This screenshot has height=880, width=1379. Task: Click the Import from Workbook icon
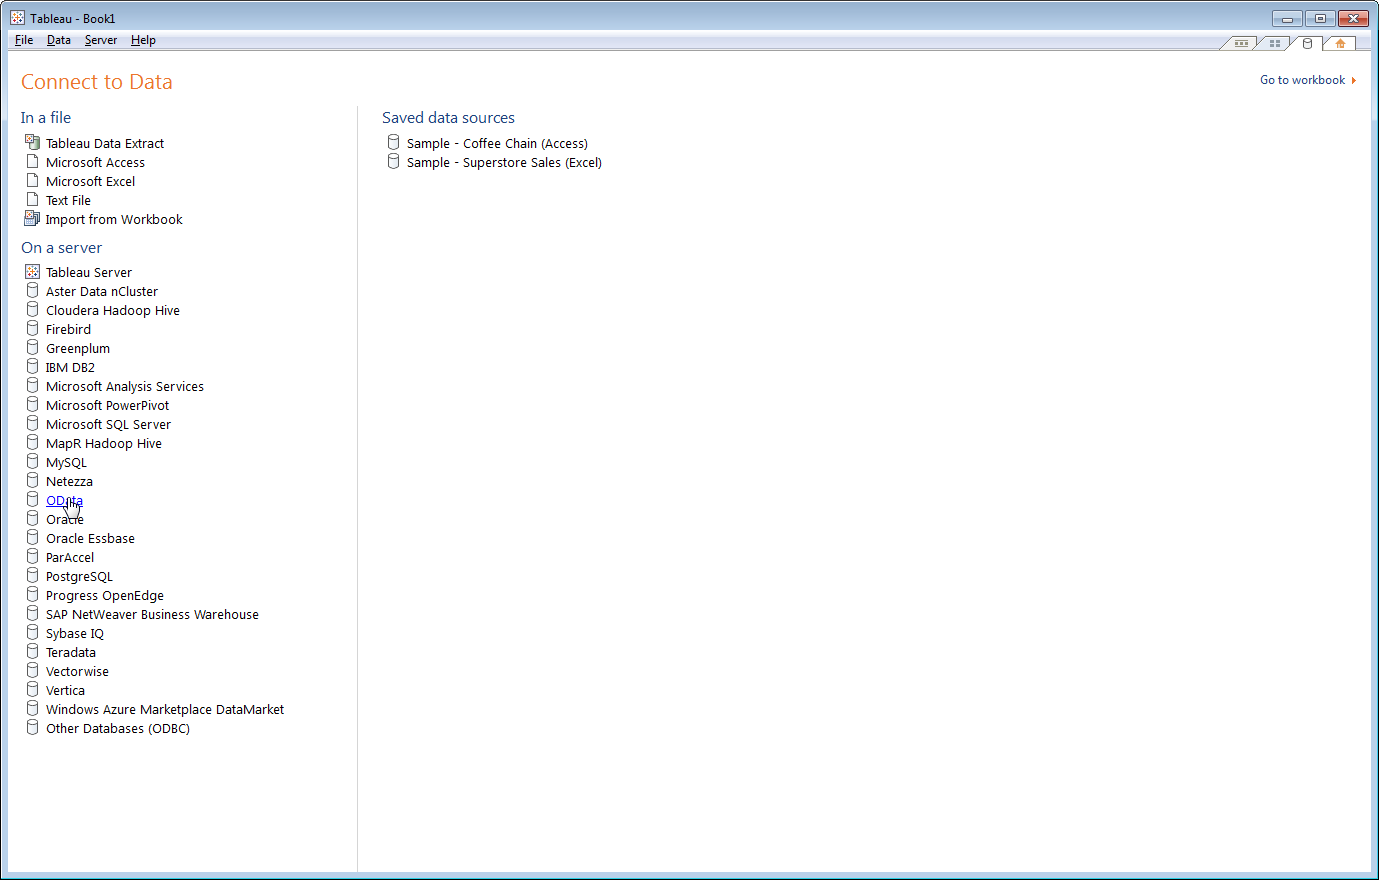(x=30, y=218)
